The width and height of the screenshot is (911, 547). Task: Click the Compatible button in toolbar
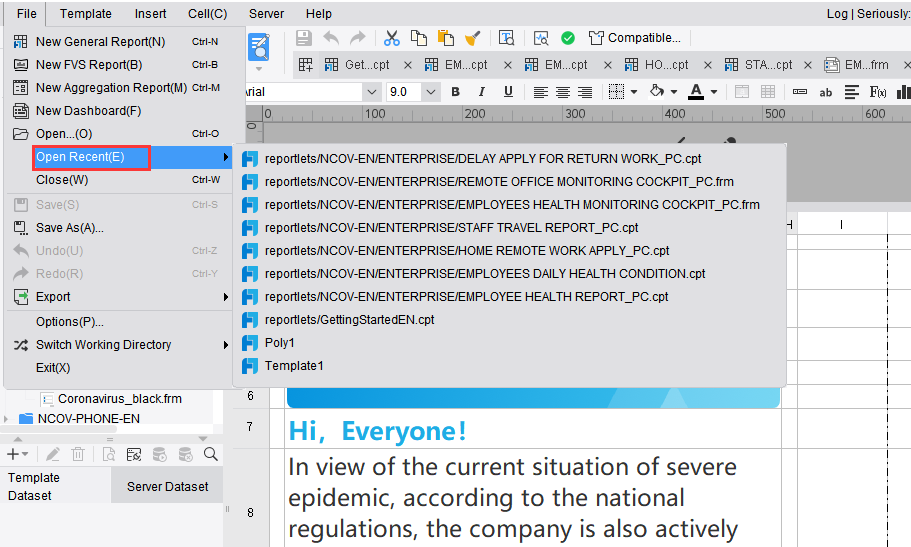634,38
